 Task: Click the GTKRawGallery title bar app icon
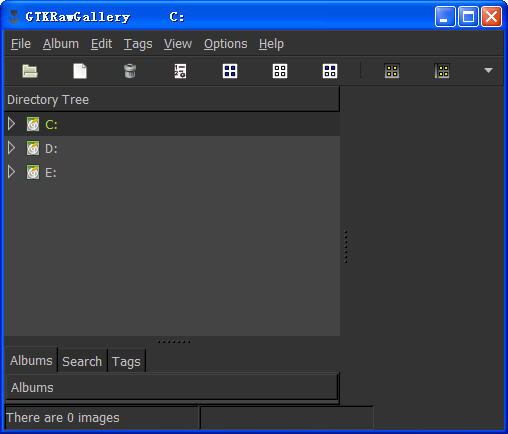(x=14, y=17)
